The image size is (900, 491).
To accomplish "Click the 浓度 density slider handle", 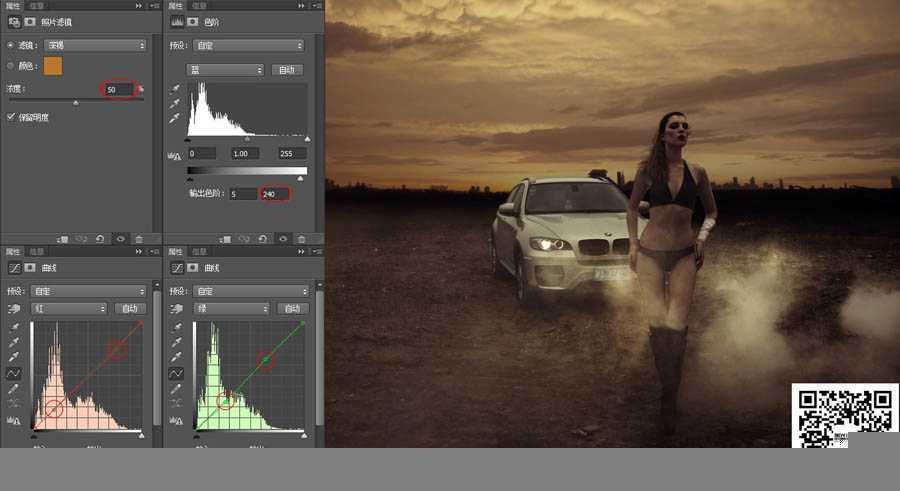I will click(76, 103).
